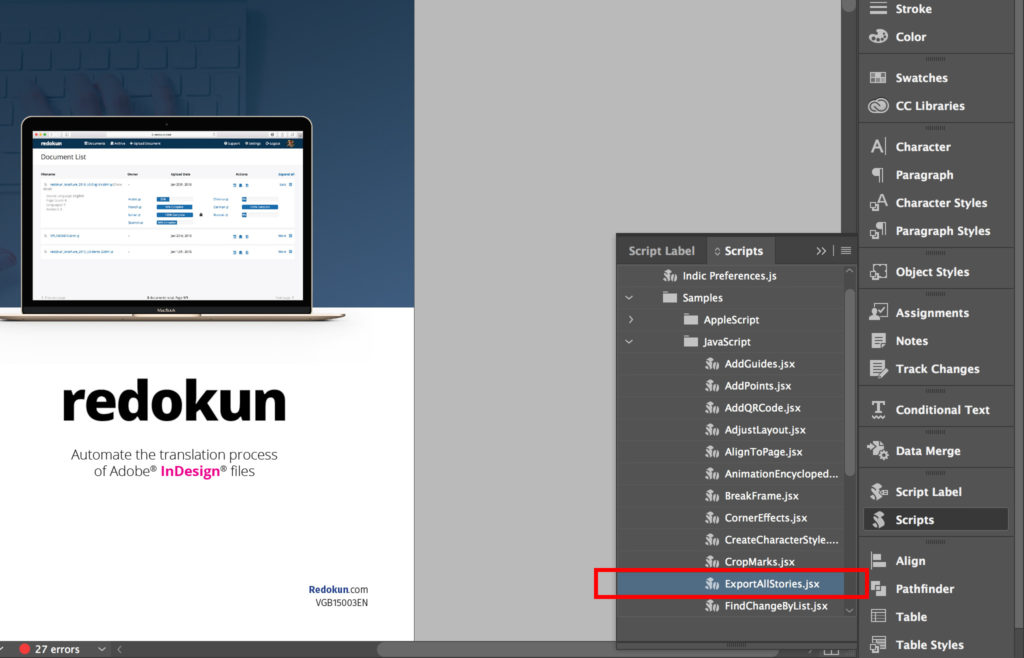The image size is (1024, 658).
Task: Select Indic Preferences.js script
Action: [731, 276]
